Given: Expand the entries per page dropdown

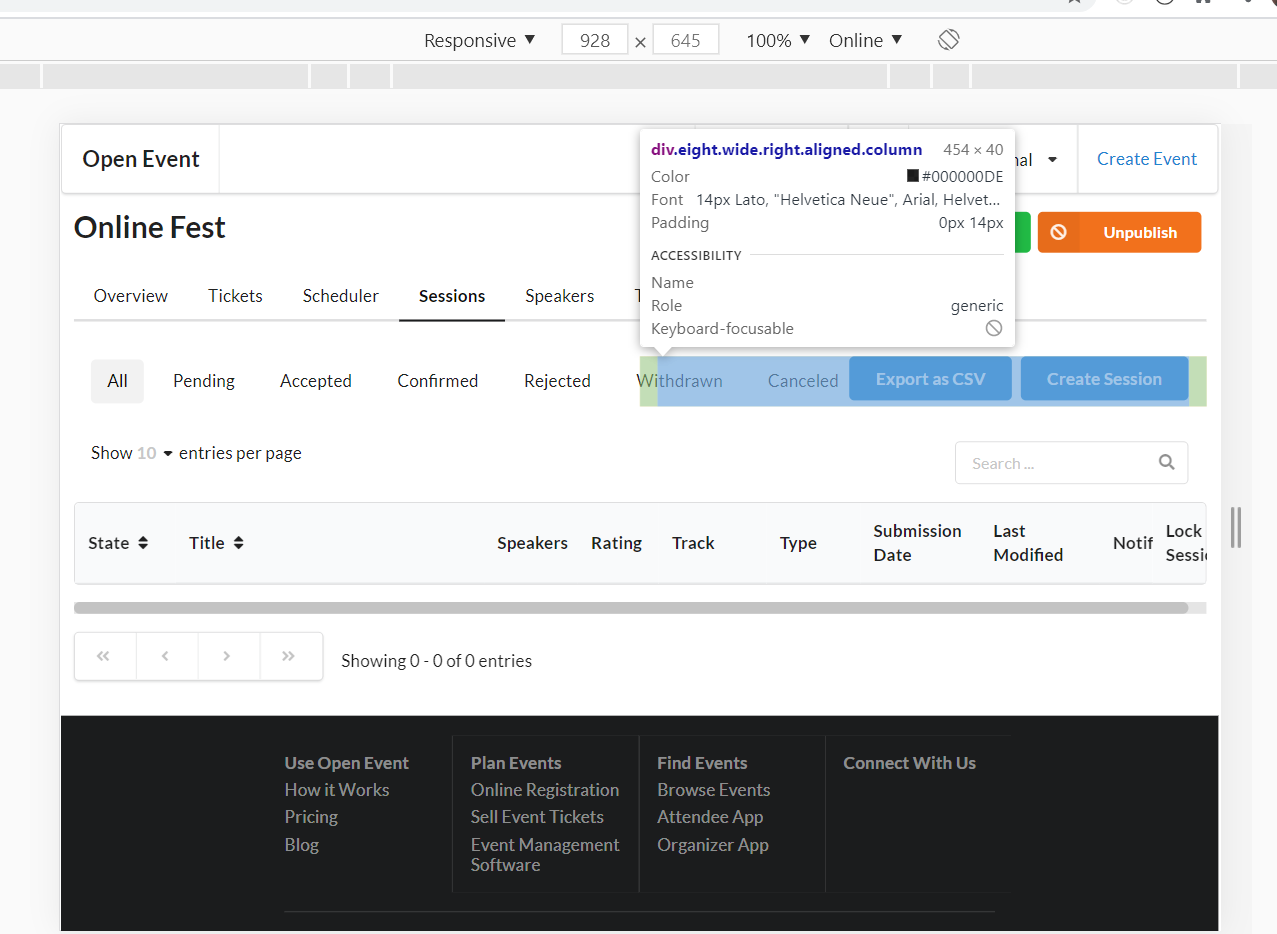Looking at the screenshot, I should click(x=155, y=453).
